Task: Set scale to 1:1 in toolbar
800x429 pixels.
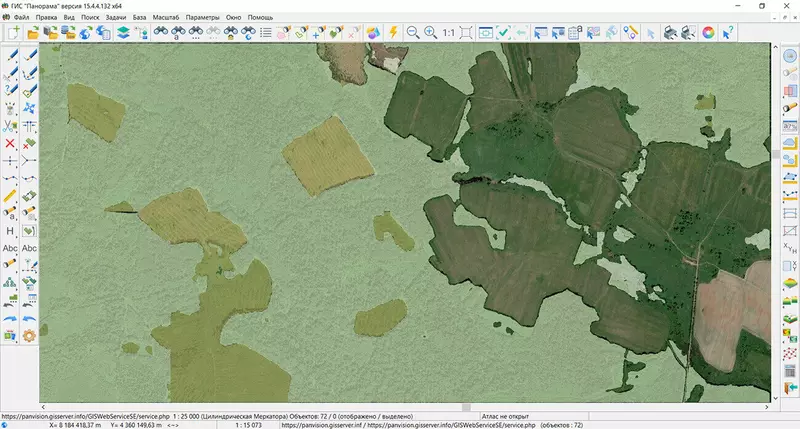Action: click(x=450, y=33)
